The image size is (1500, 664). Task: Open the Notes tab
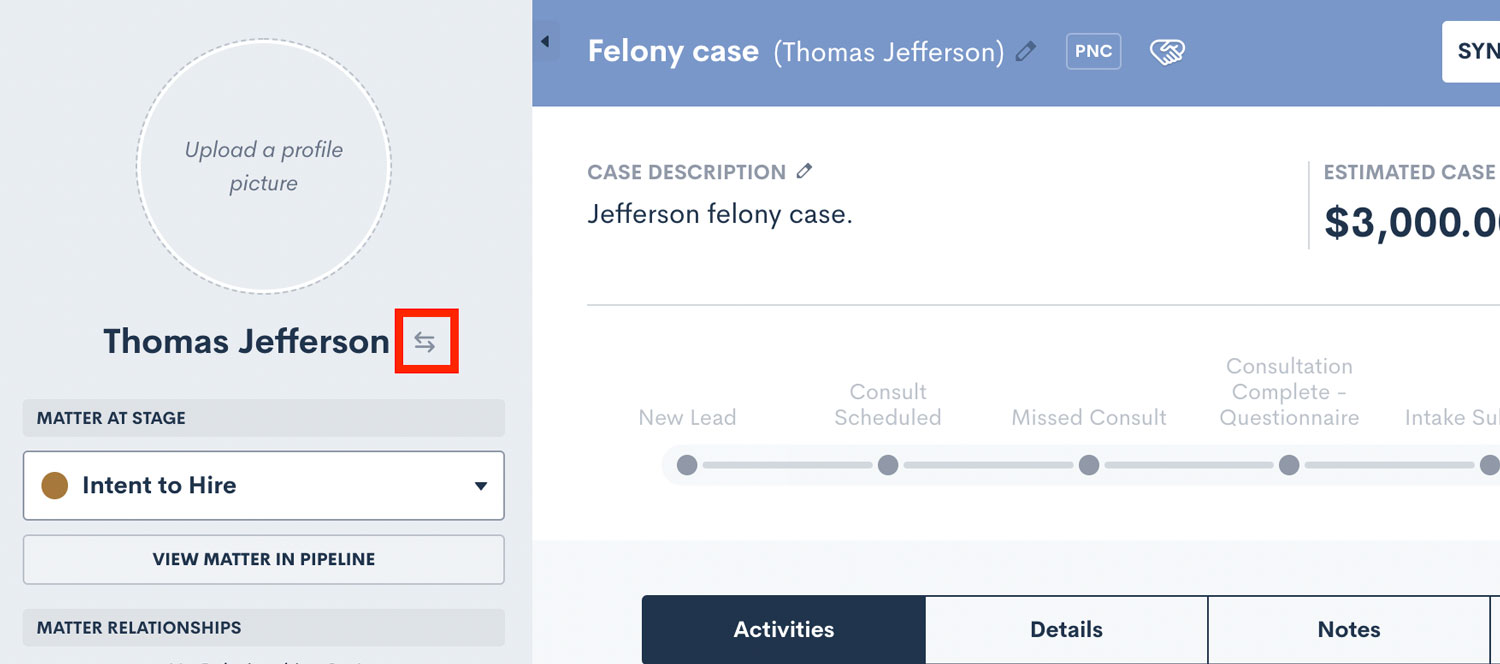1349,630
